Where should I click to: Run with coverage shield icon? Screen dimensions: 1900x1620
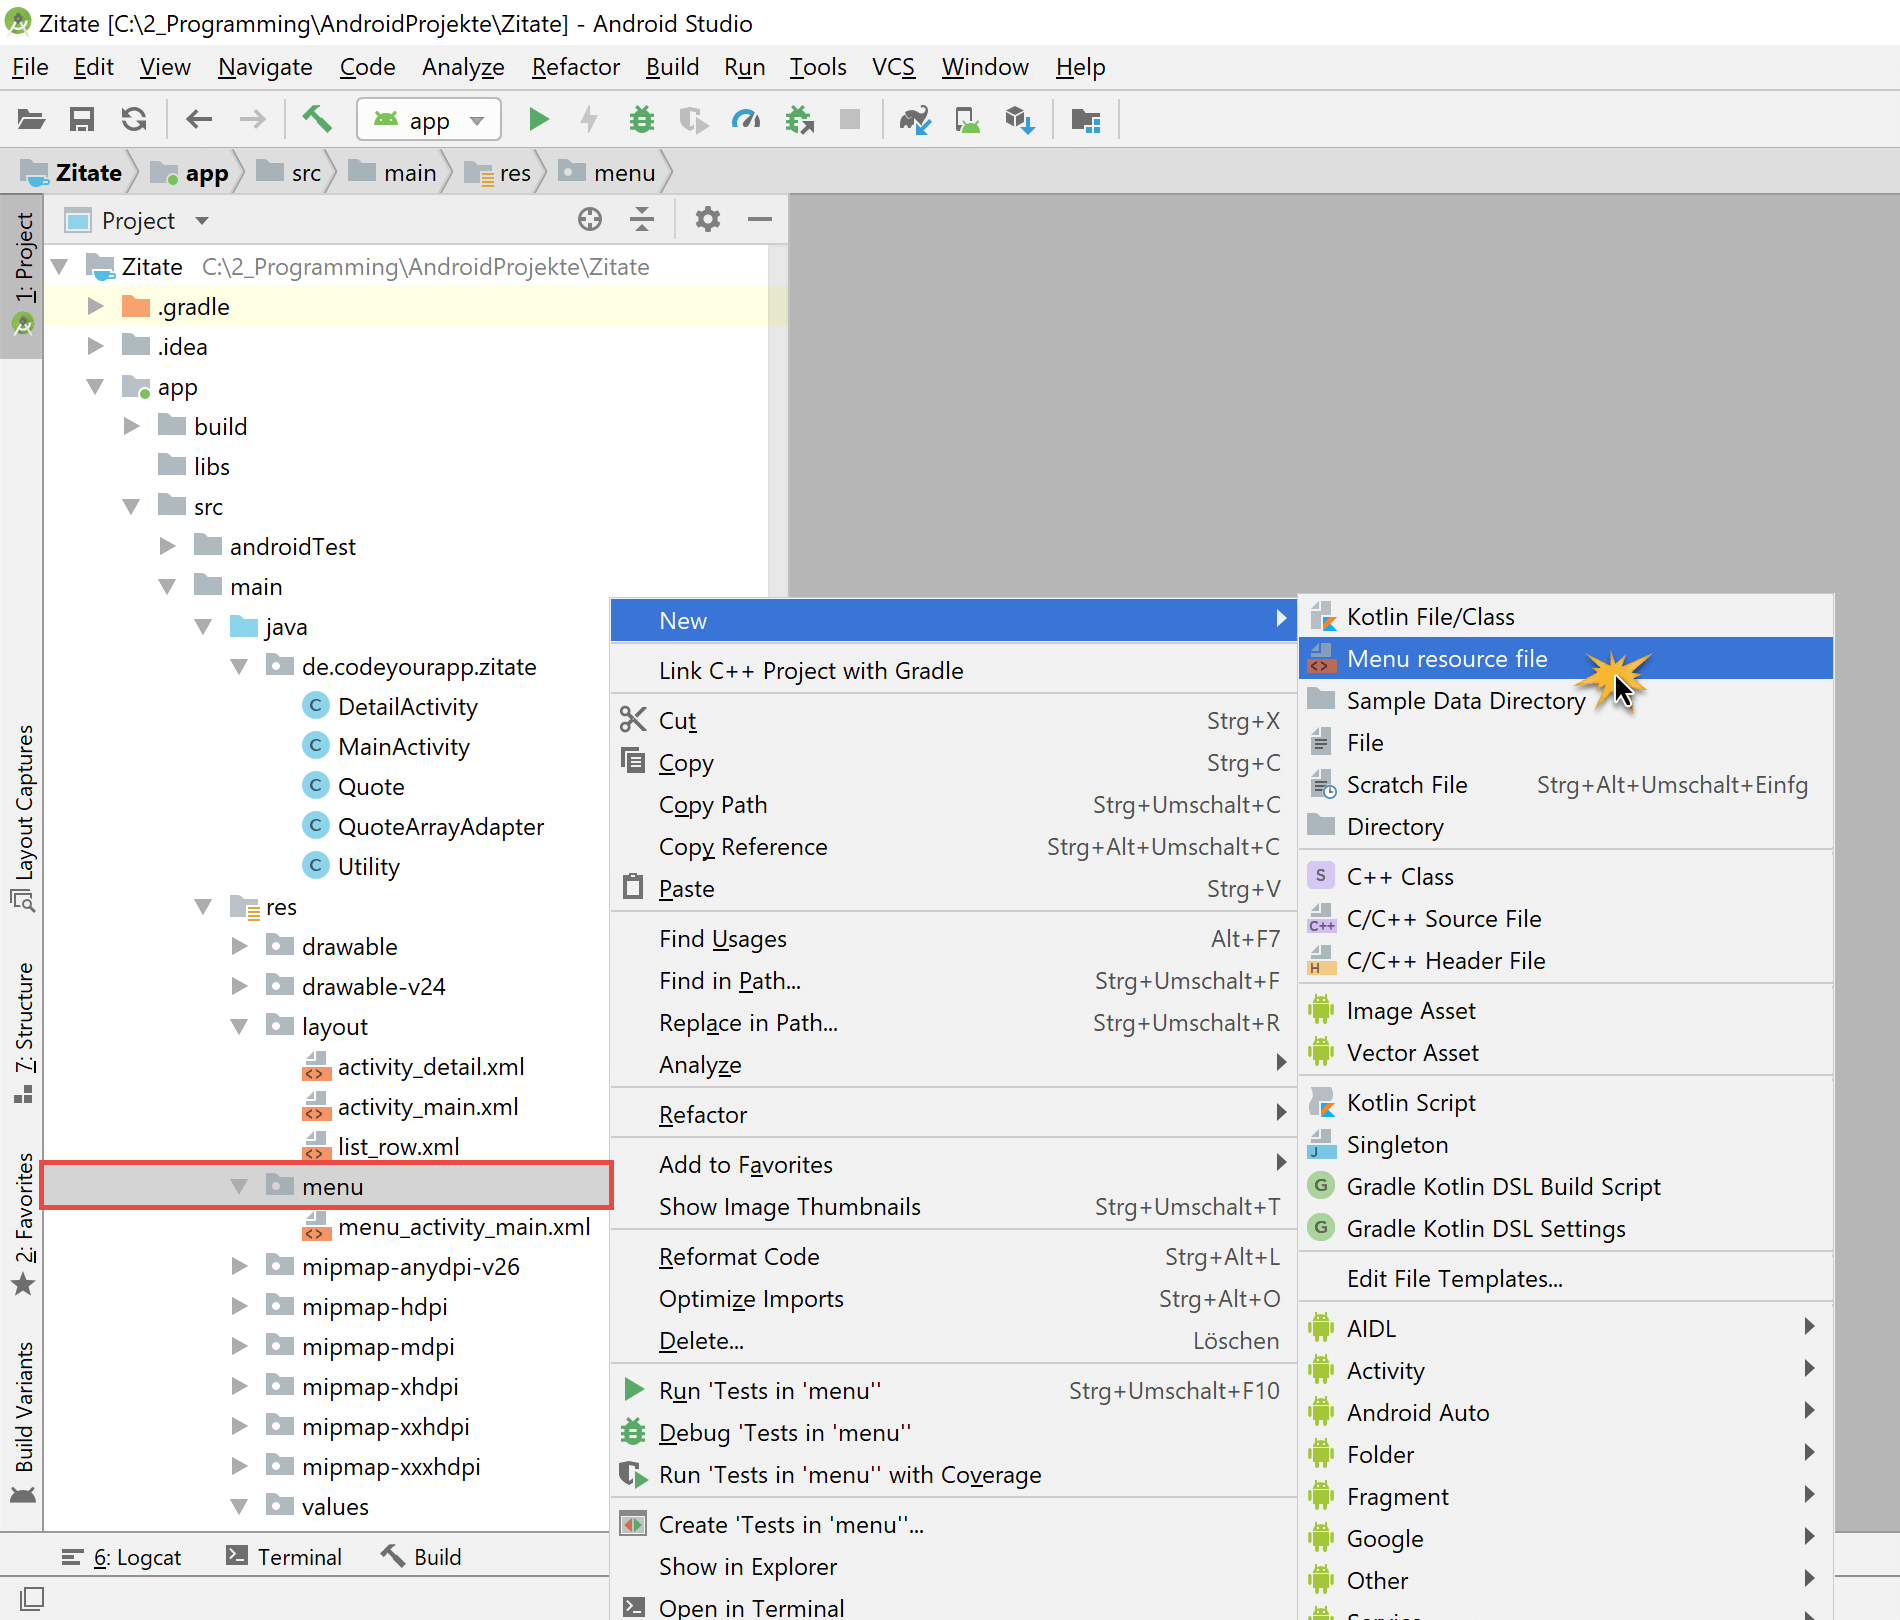[693, 120]
